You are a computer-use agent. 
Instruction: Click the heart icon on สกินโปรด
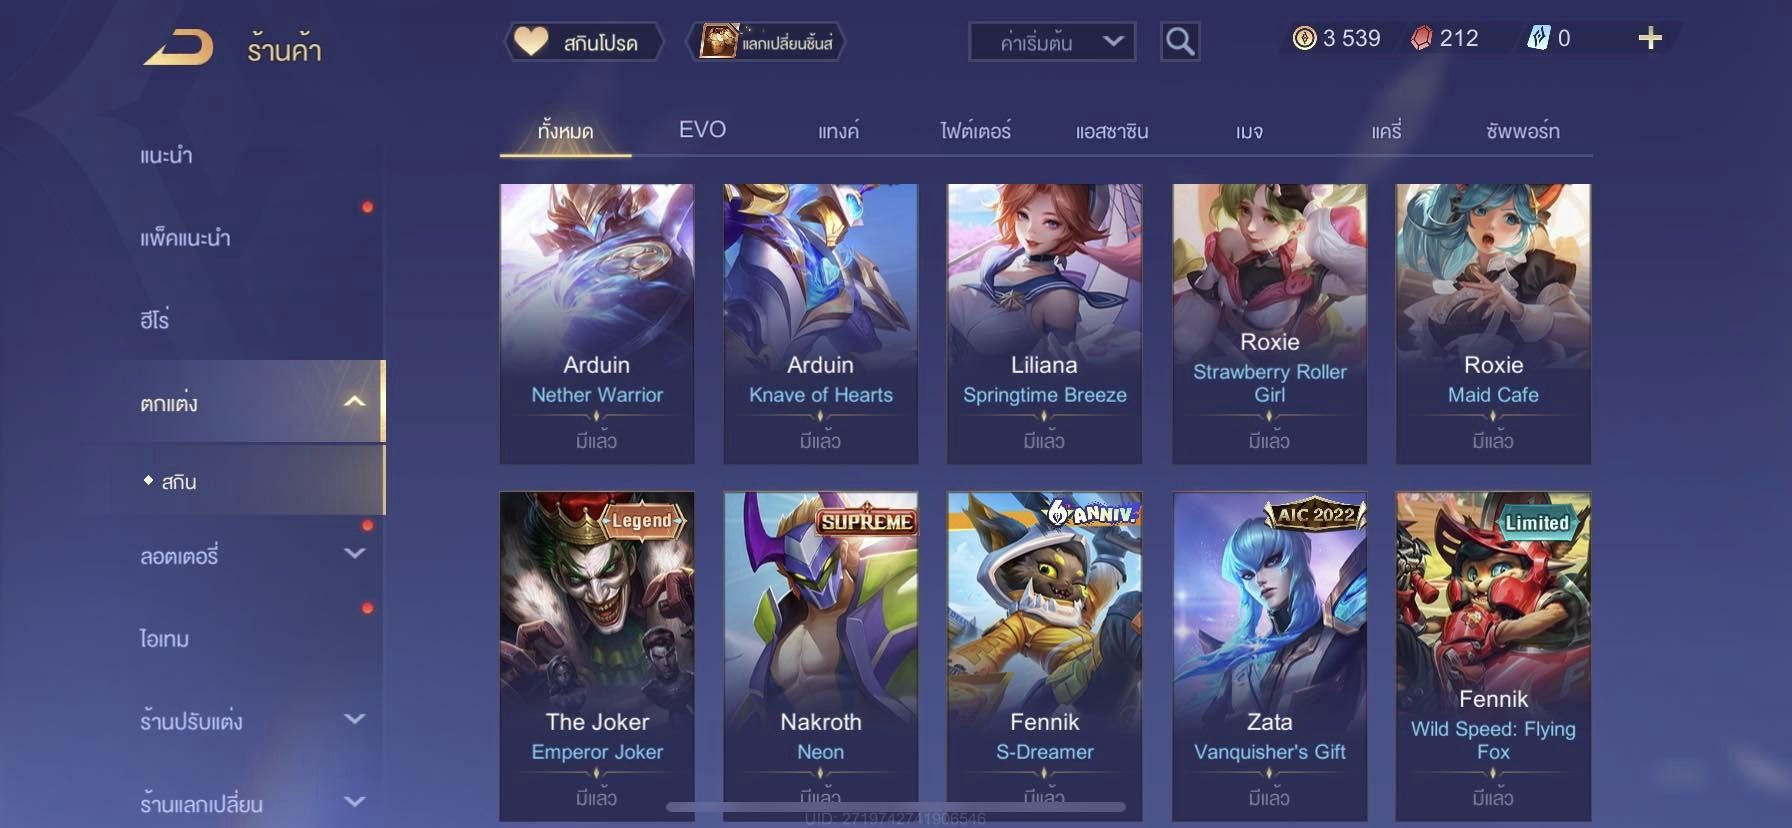point(531,41)
